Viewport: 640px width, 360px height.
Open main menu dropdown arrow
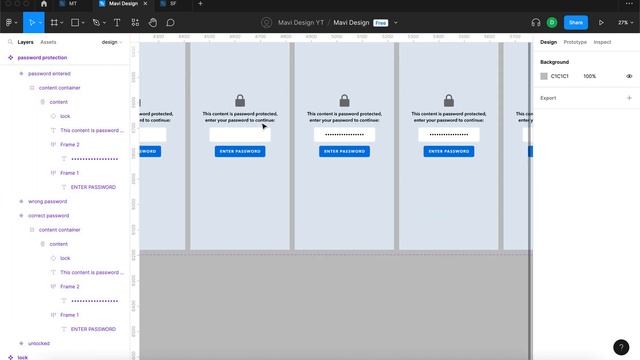(x=16, y=23)
